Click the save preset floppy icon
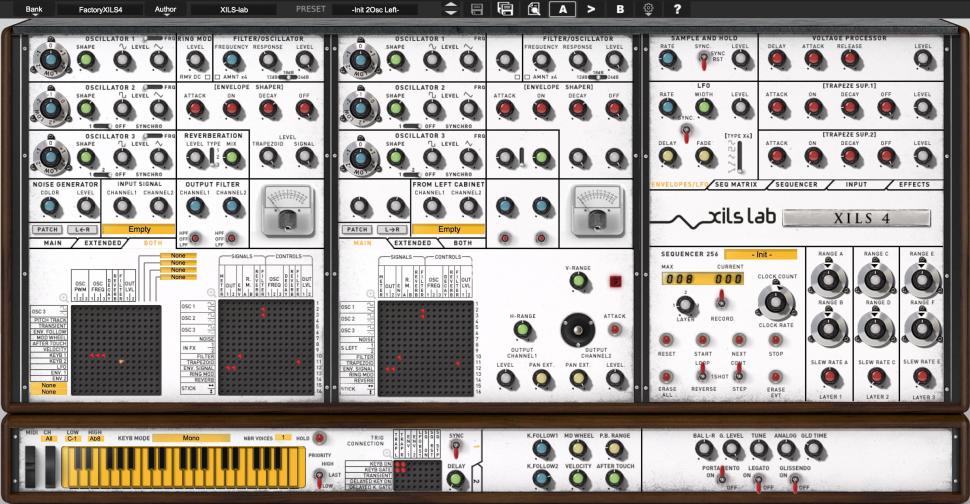The width and height of the screenshot is (970, 504). [x=477, y=9]
